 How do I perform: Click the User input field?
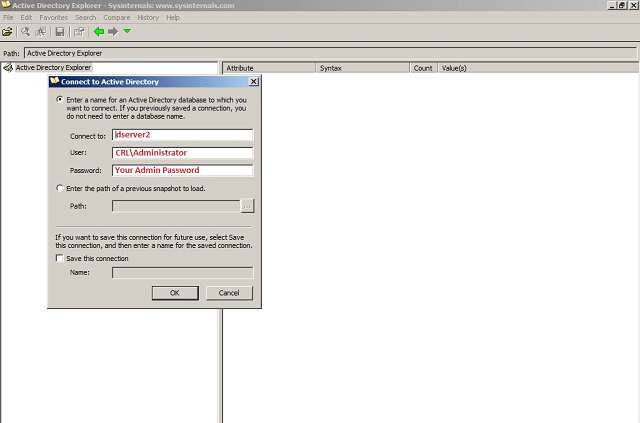tap(182, 153)
